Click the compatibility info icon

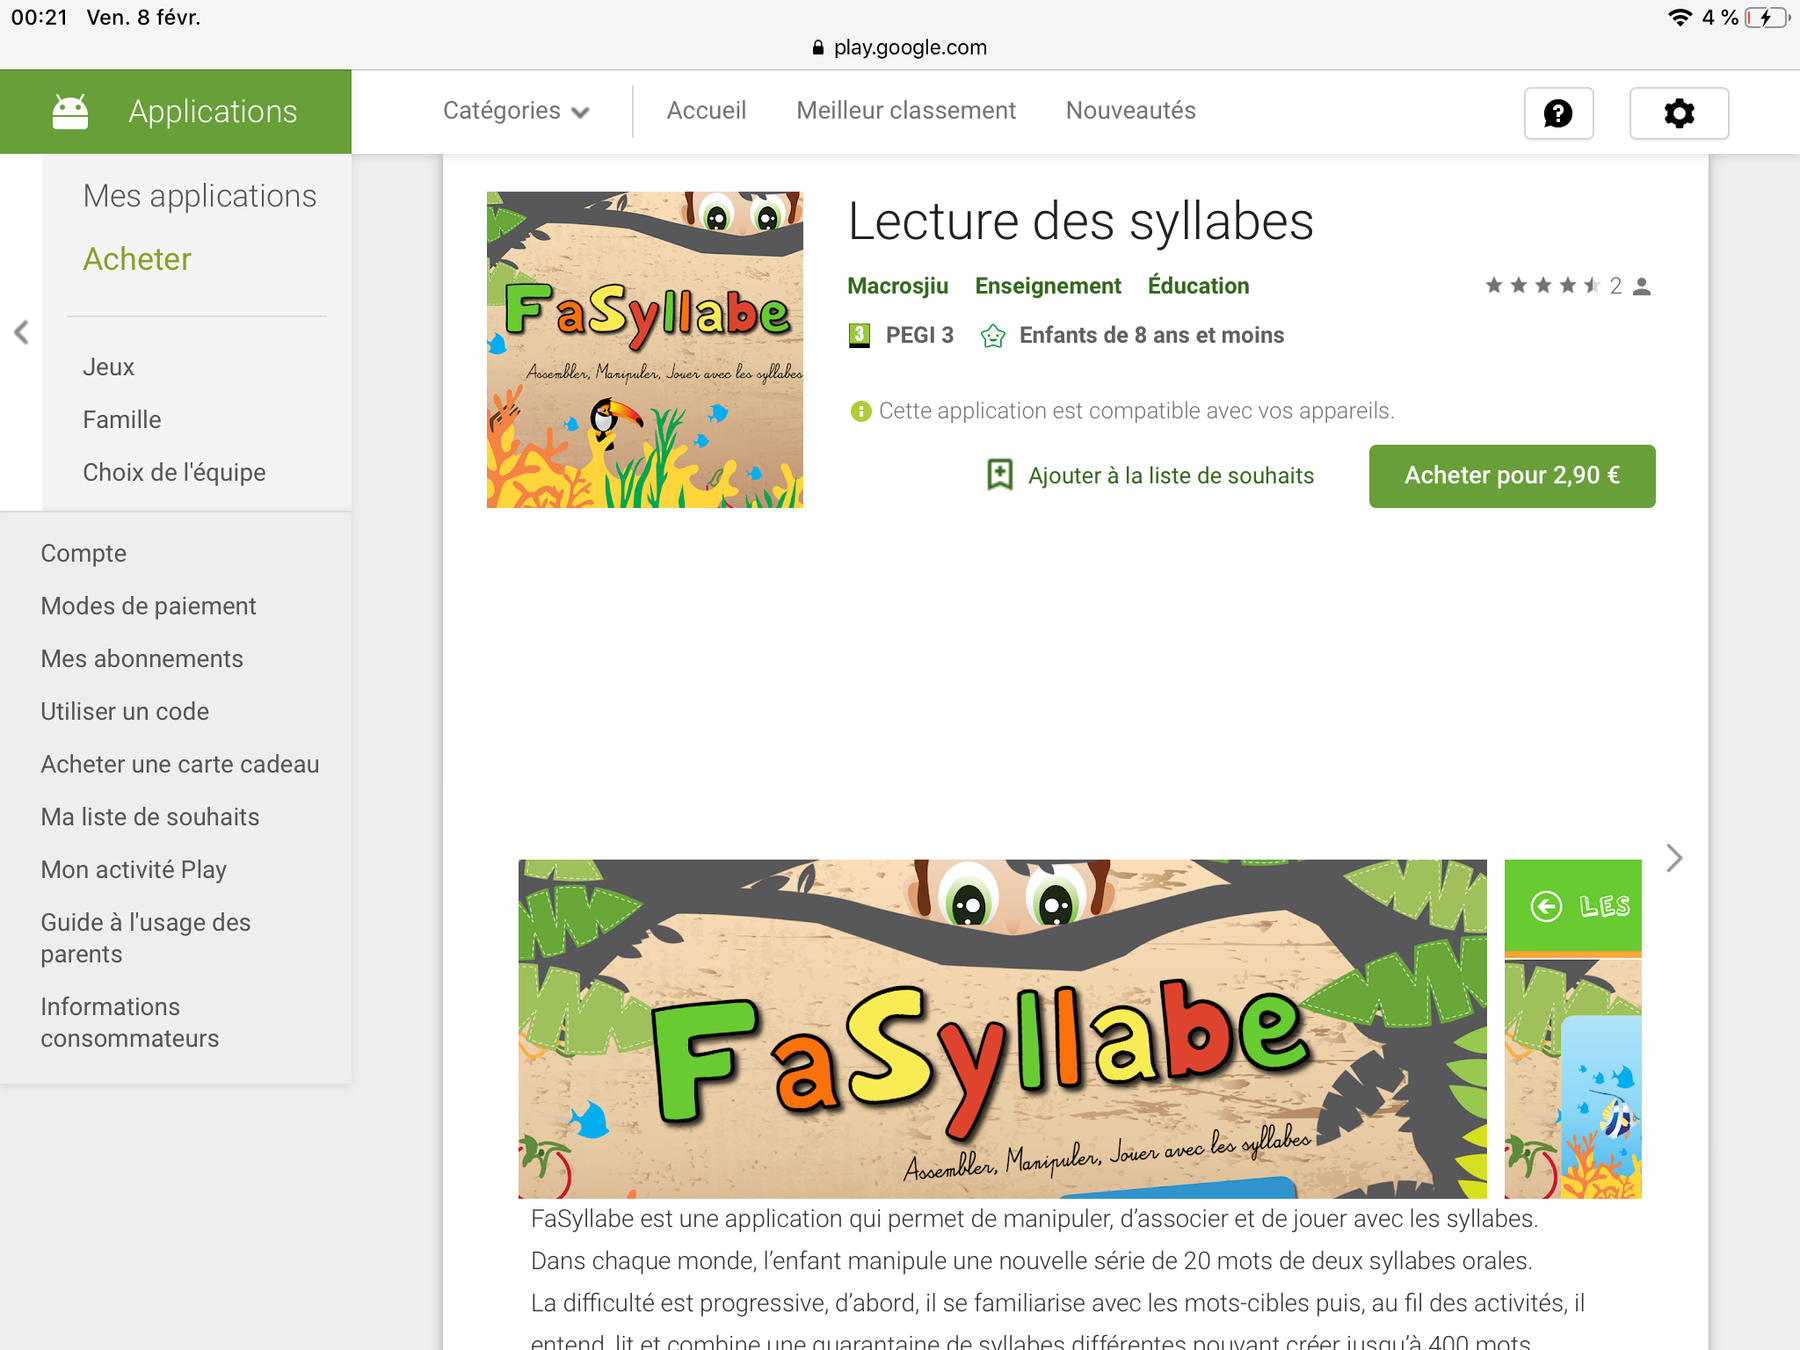pyautogui.click(x=860, y=411)
